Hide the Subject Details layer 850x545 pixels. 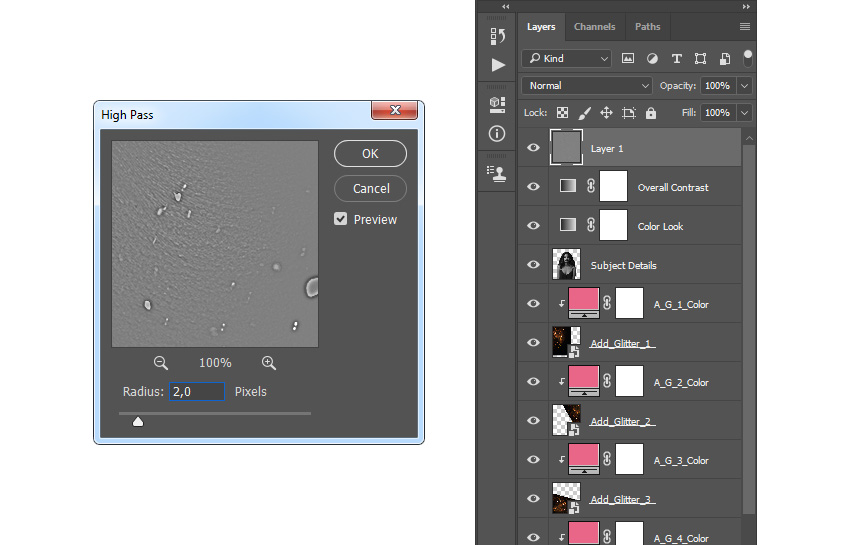click(533, 265)
